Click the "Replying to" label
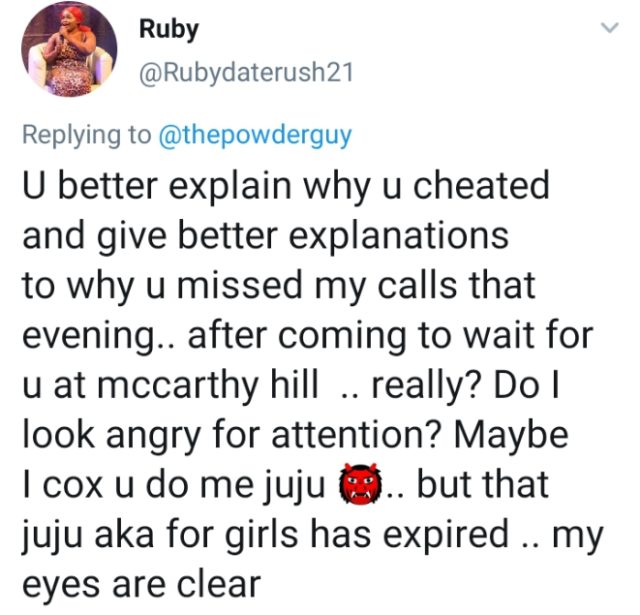This screenshot has height=615, width=640. [86, 135]
